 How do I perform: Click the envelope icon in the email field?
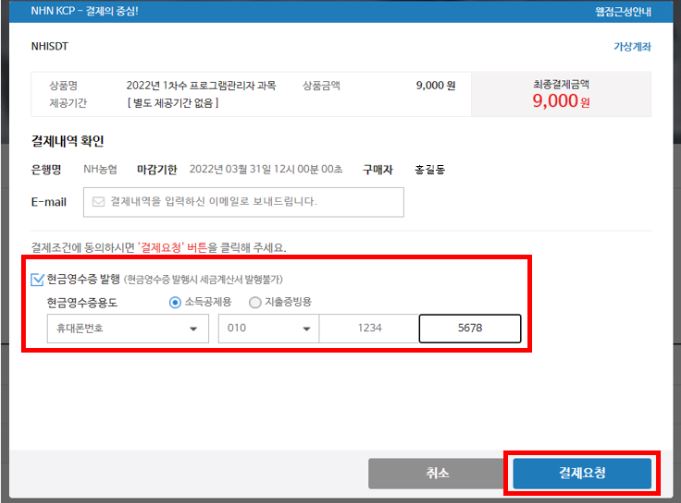99,202
